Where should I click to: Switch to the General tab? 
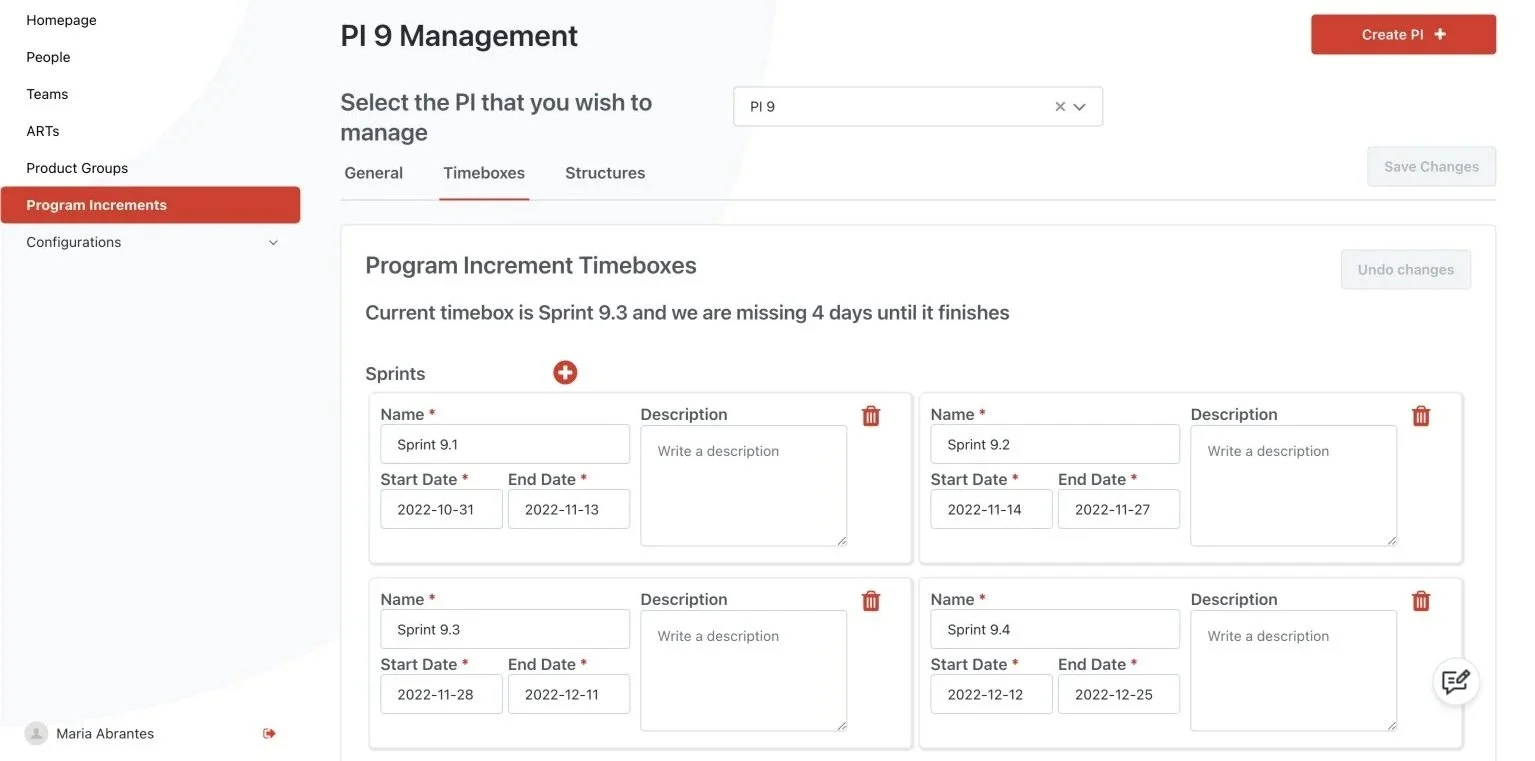click(x=374, y=173)
